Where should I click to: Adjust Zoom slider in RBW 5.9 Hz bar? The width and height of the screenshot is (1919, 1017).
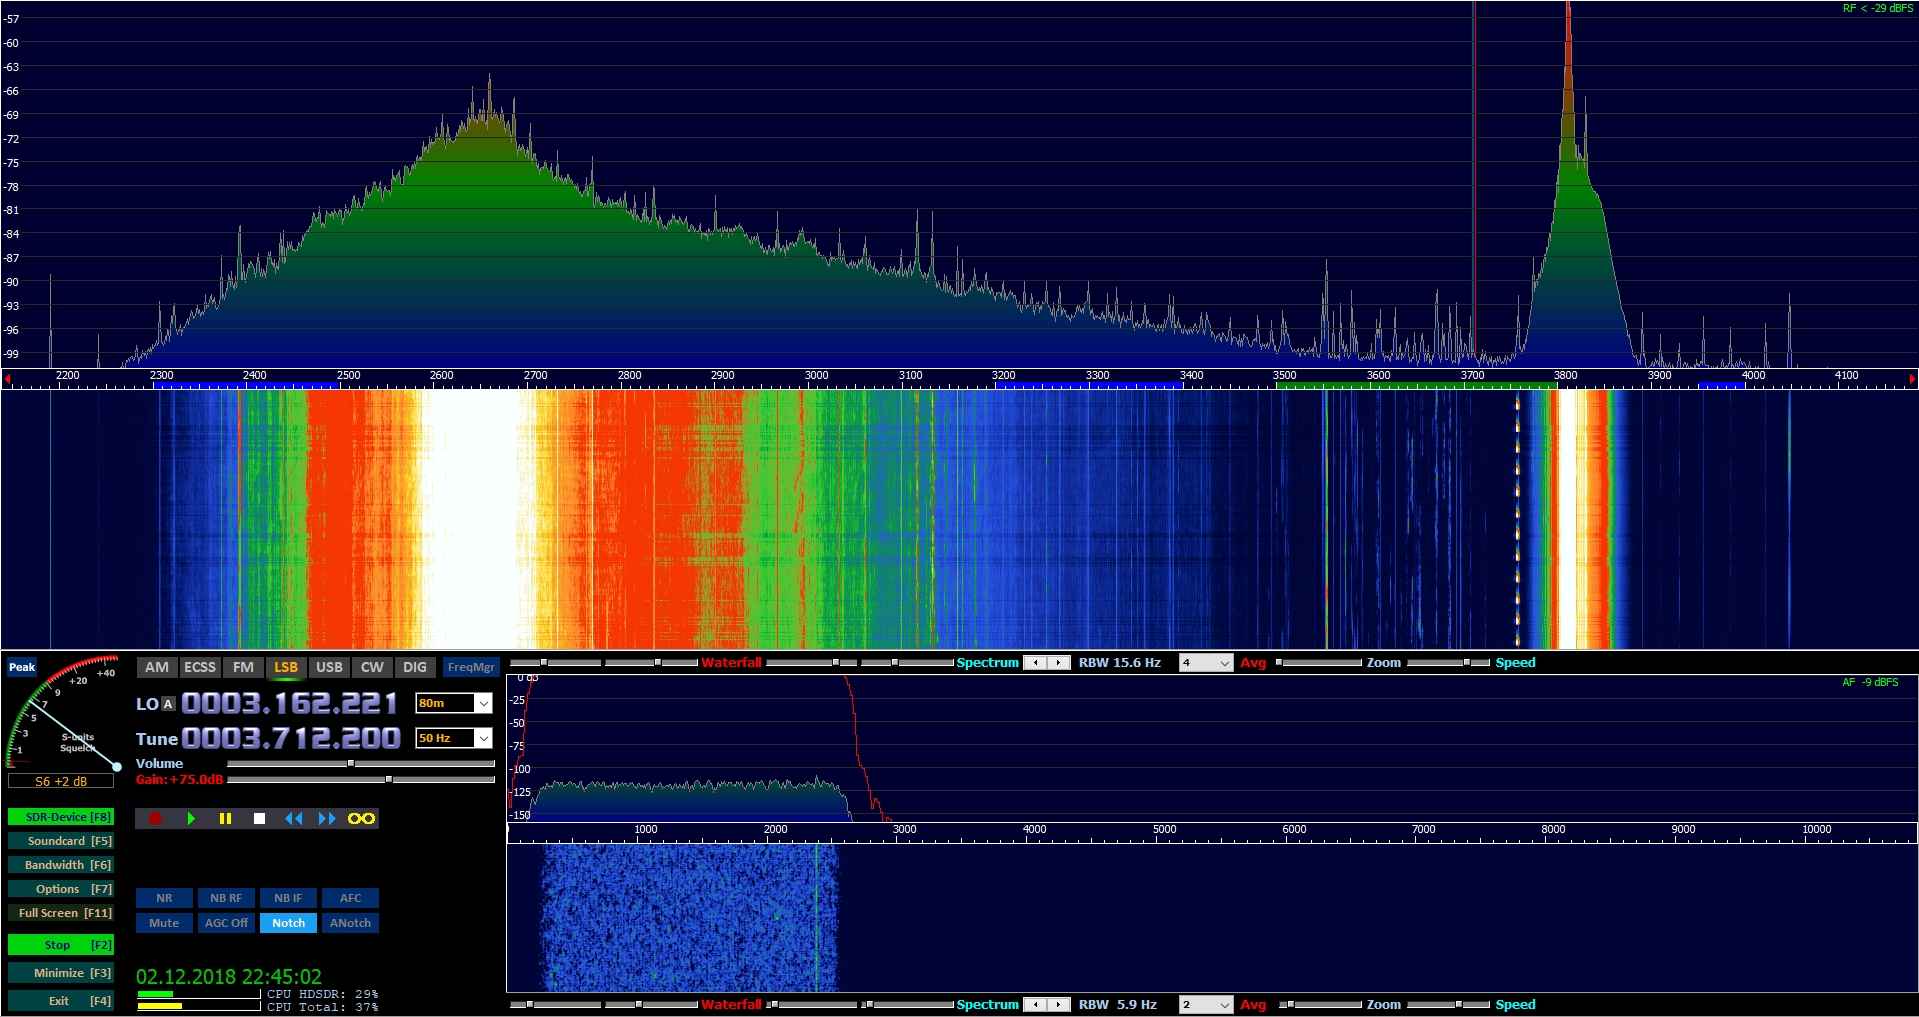coord(1320,1005)
